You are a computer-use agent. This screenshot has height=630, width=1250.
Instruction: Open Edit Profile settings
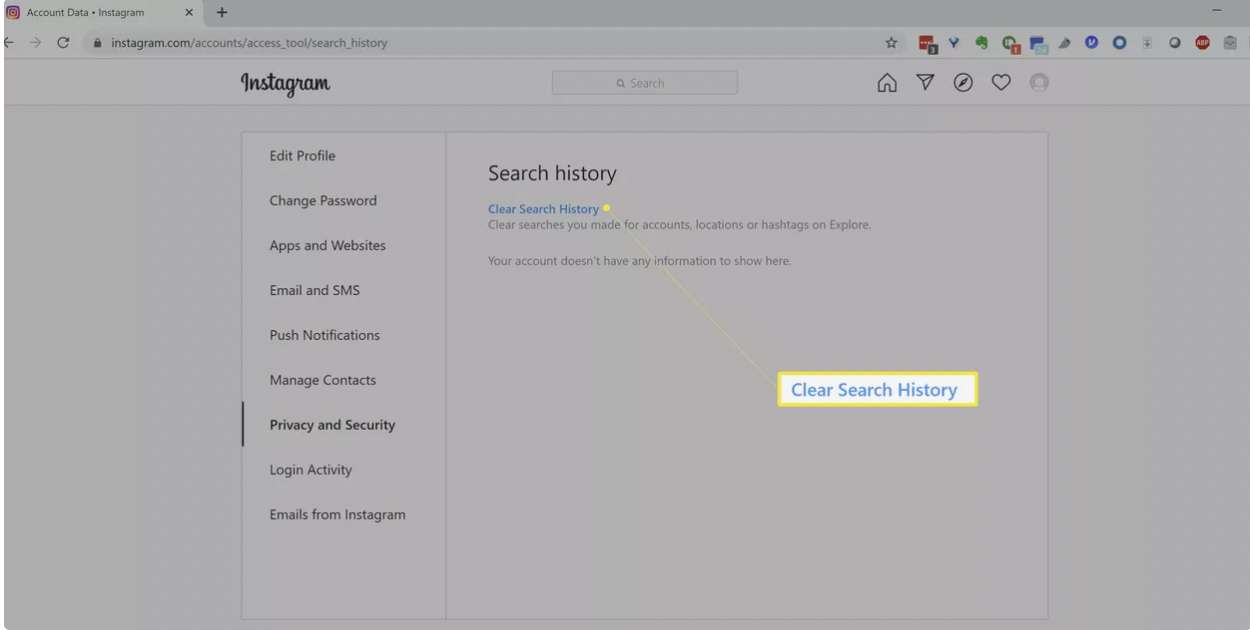click(302, 155)
